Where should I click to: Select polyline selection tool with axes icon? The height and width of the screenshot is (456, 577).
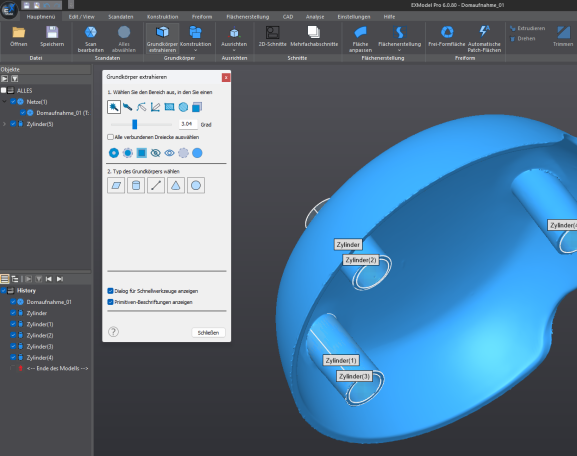[x=155, y=107]
